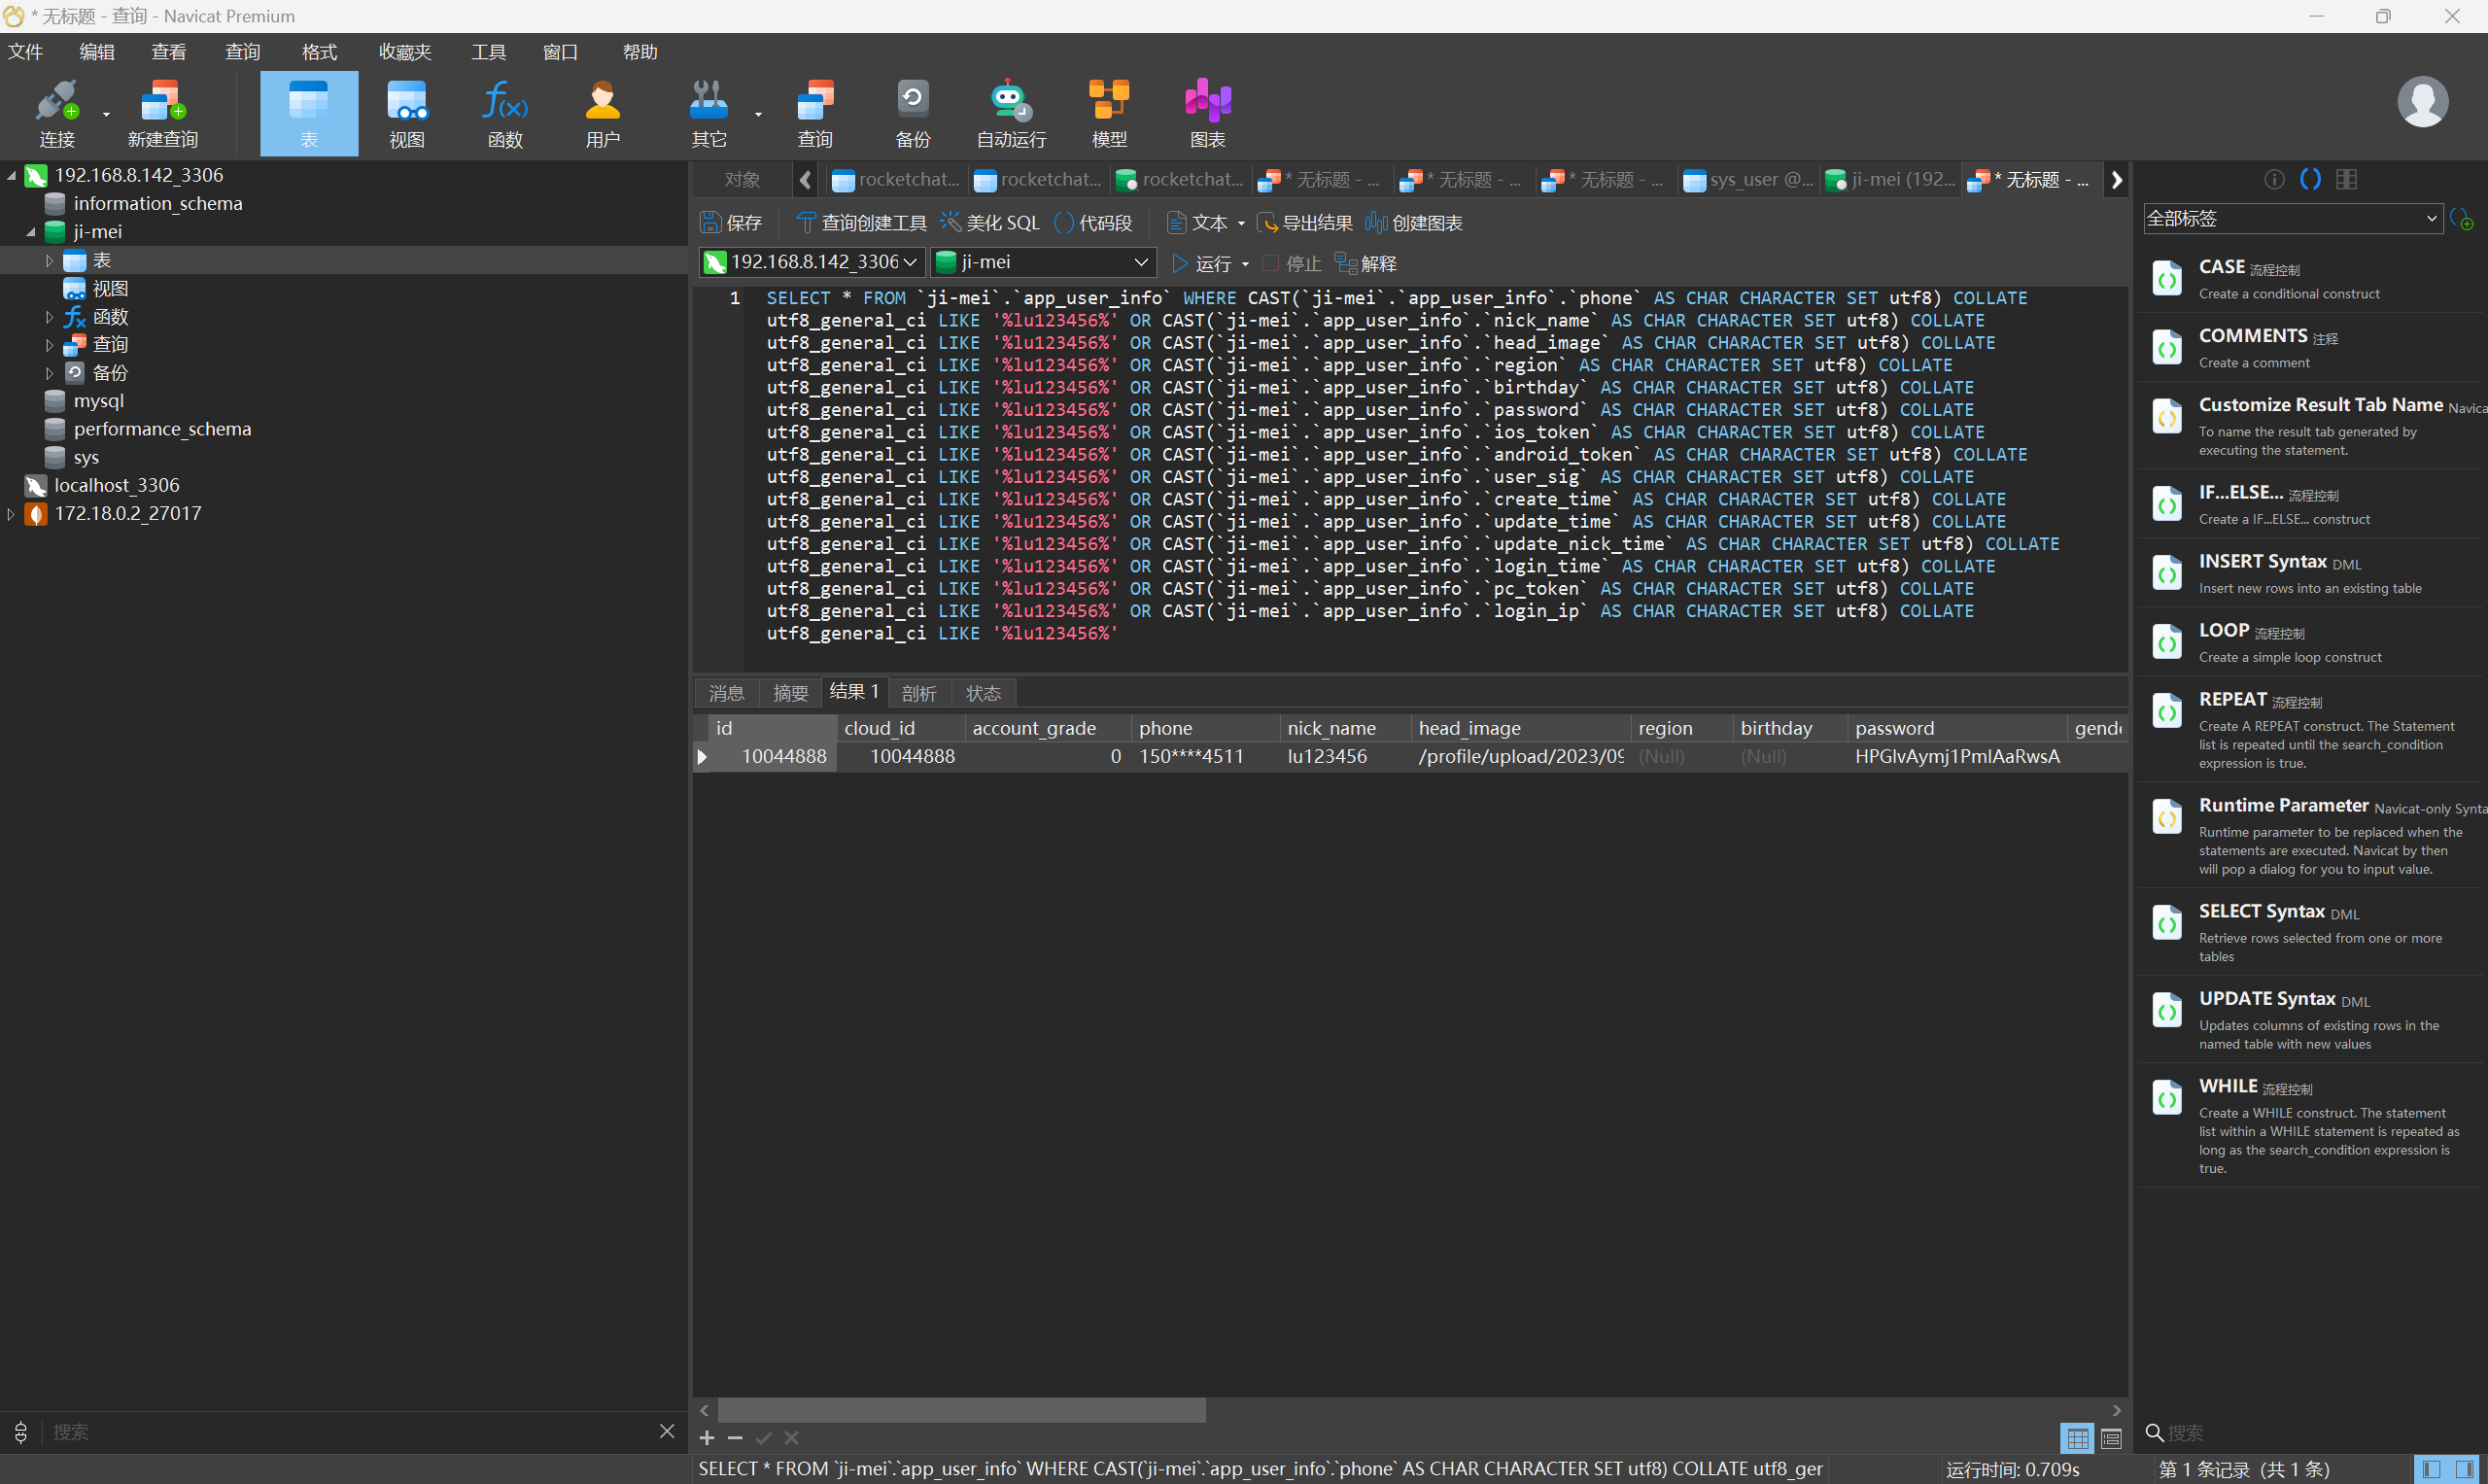Screen dimensions: 2488x1484
Task: Click the 保存 save button
Action: tap(731, 223)
